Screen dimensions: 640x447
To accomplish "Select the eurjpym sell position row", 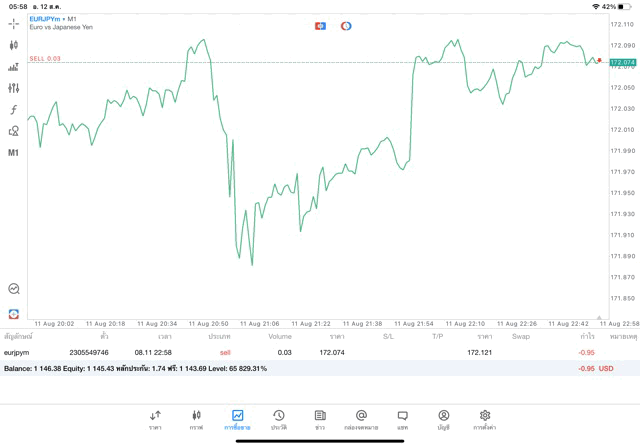I will [300, 353].
